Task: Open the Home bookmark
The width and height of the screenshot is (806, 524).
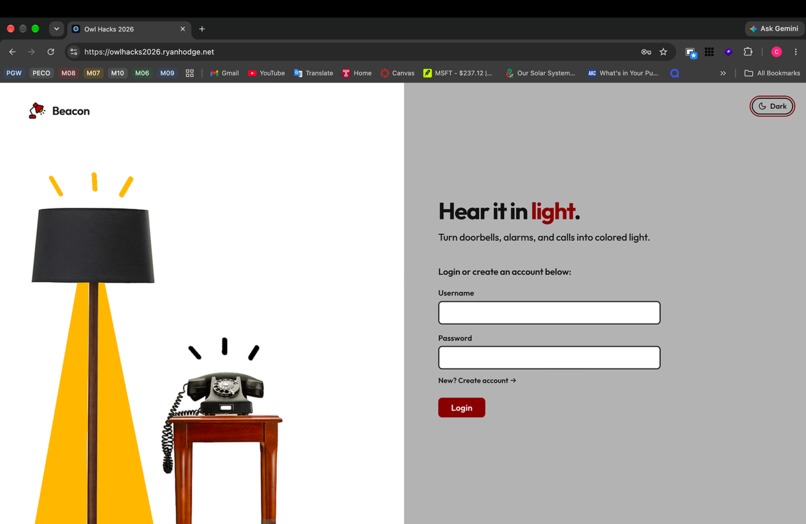Action: (x=357, y=73)
